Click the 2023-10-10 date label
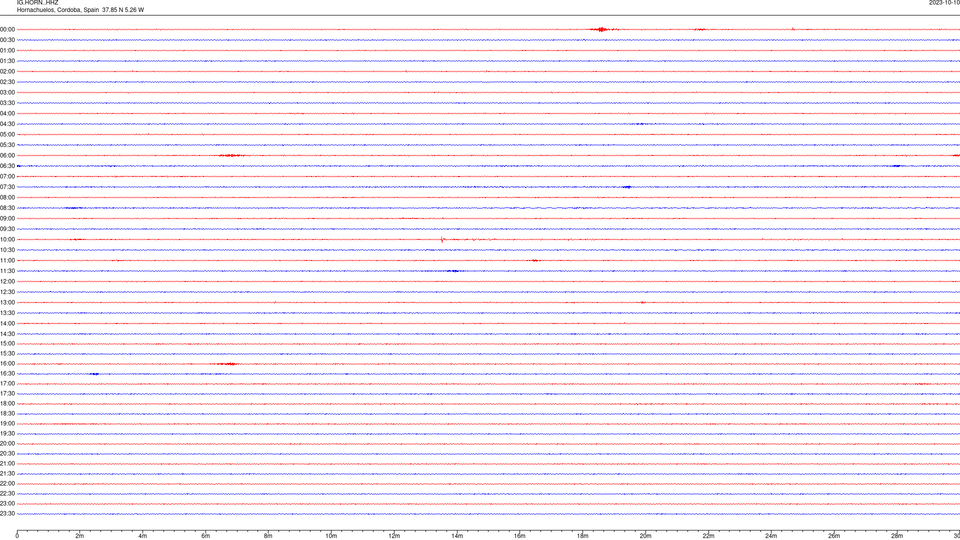The height and width of the screenshot is (540, 960). pos(944,2)
